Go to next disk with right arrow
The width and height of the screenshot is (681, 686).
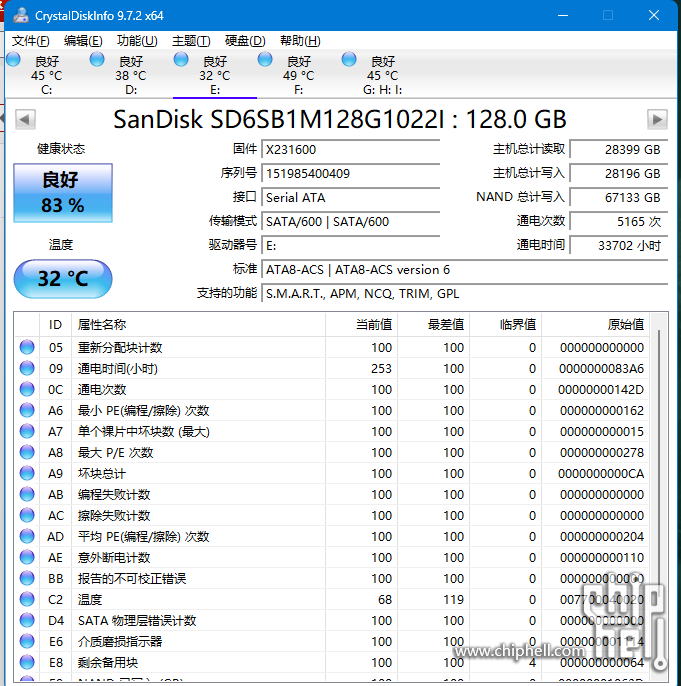[657, 119]
